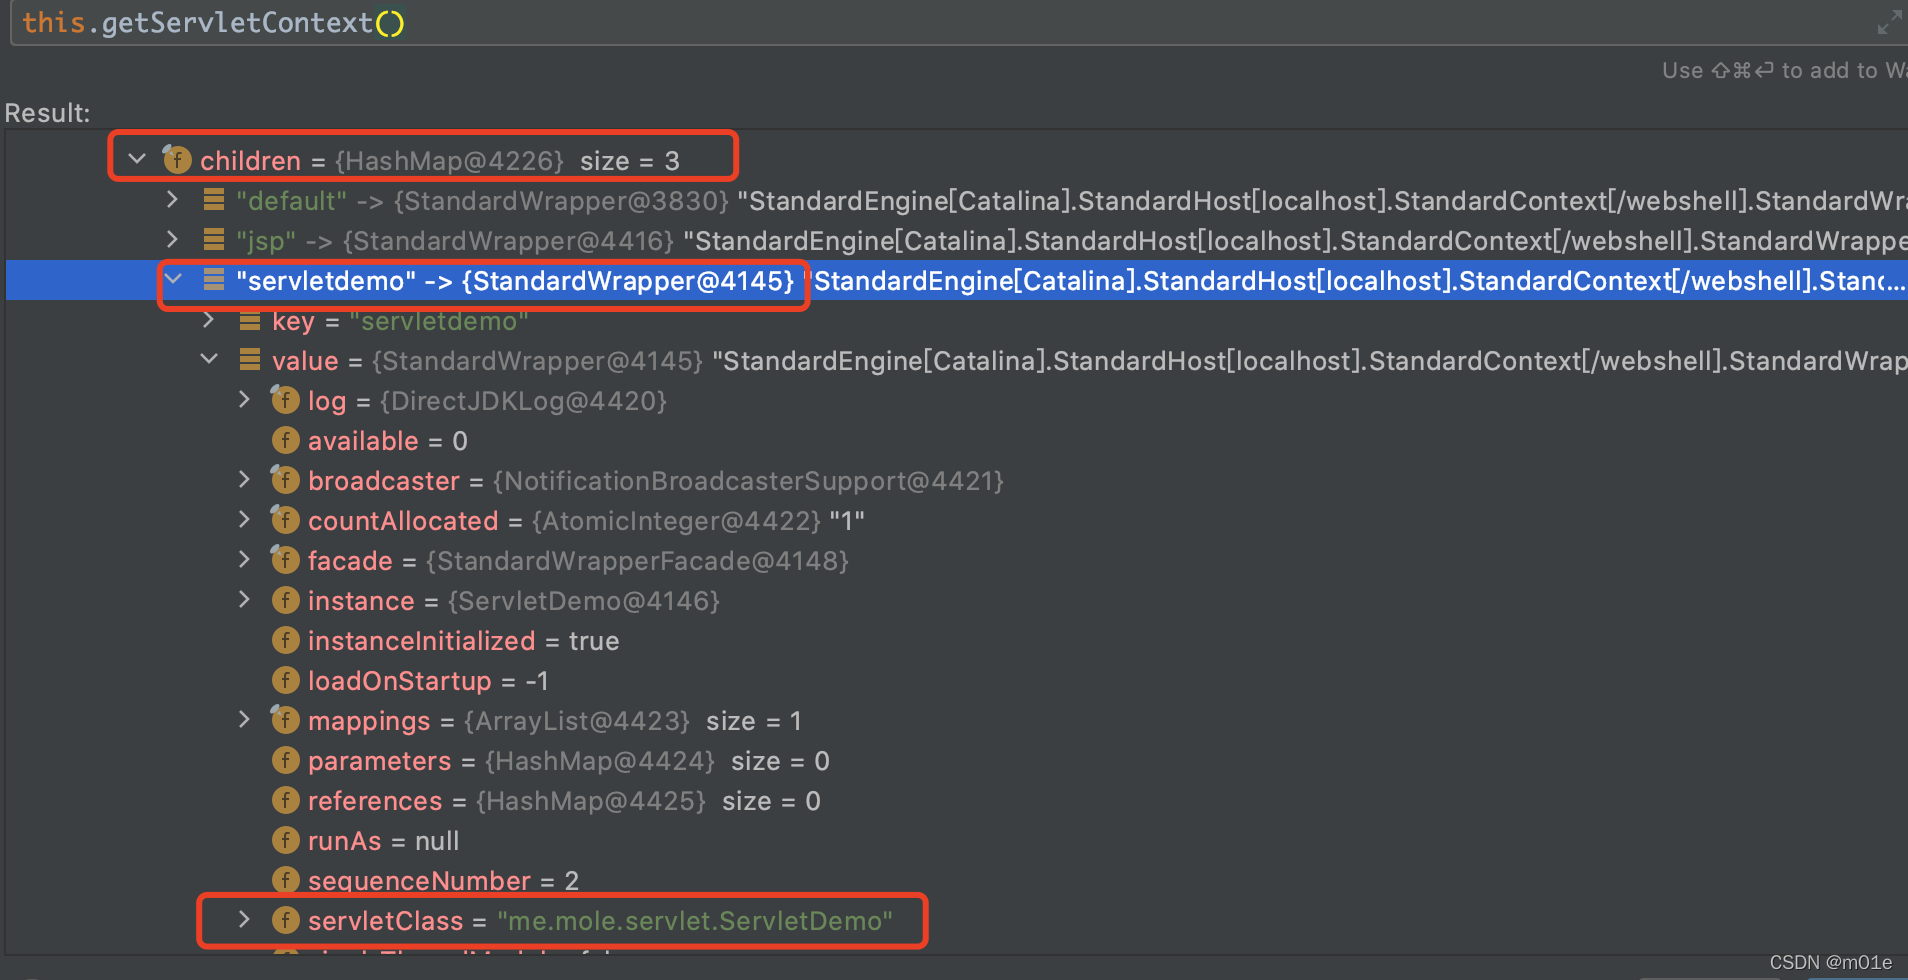This screenshot has height=980, width=1908.
Task: Click the "me.mole.servlet.ServletDemo" value
Action: [x=695, y=920]
